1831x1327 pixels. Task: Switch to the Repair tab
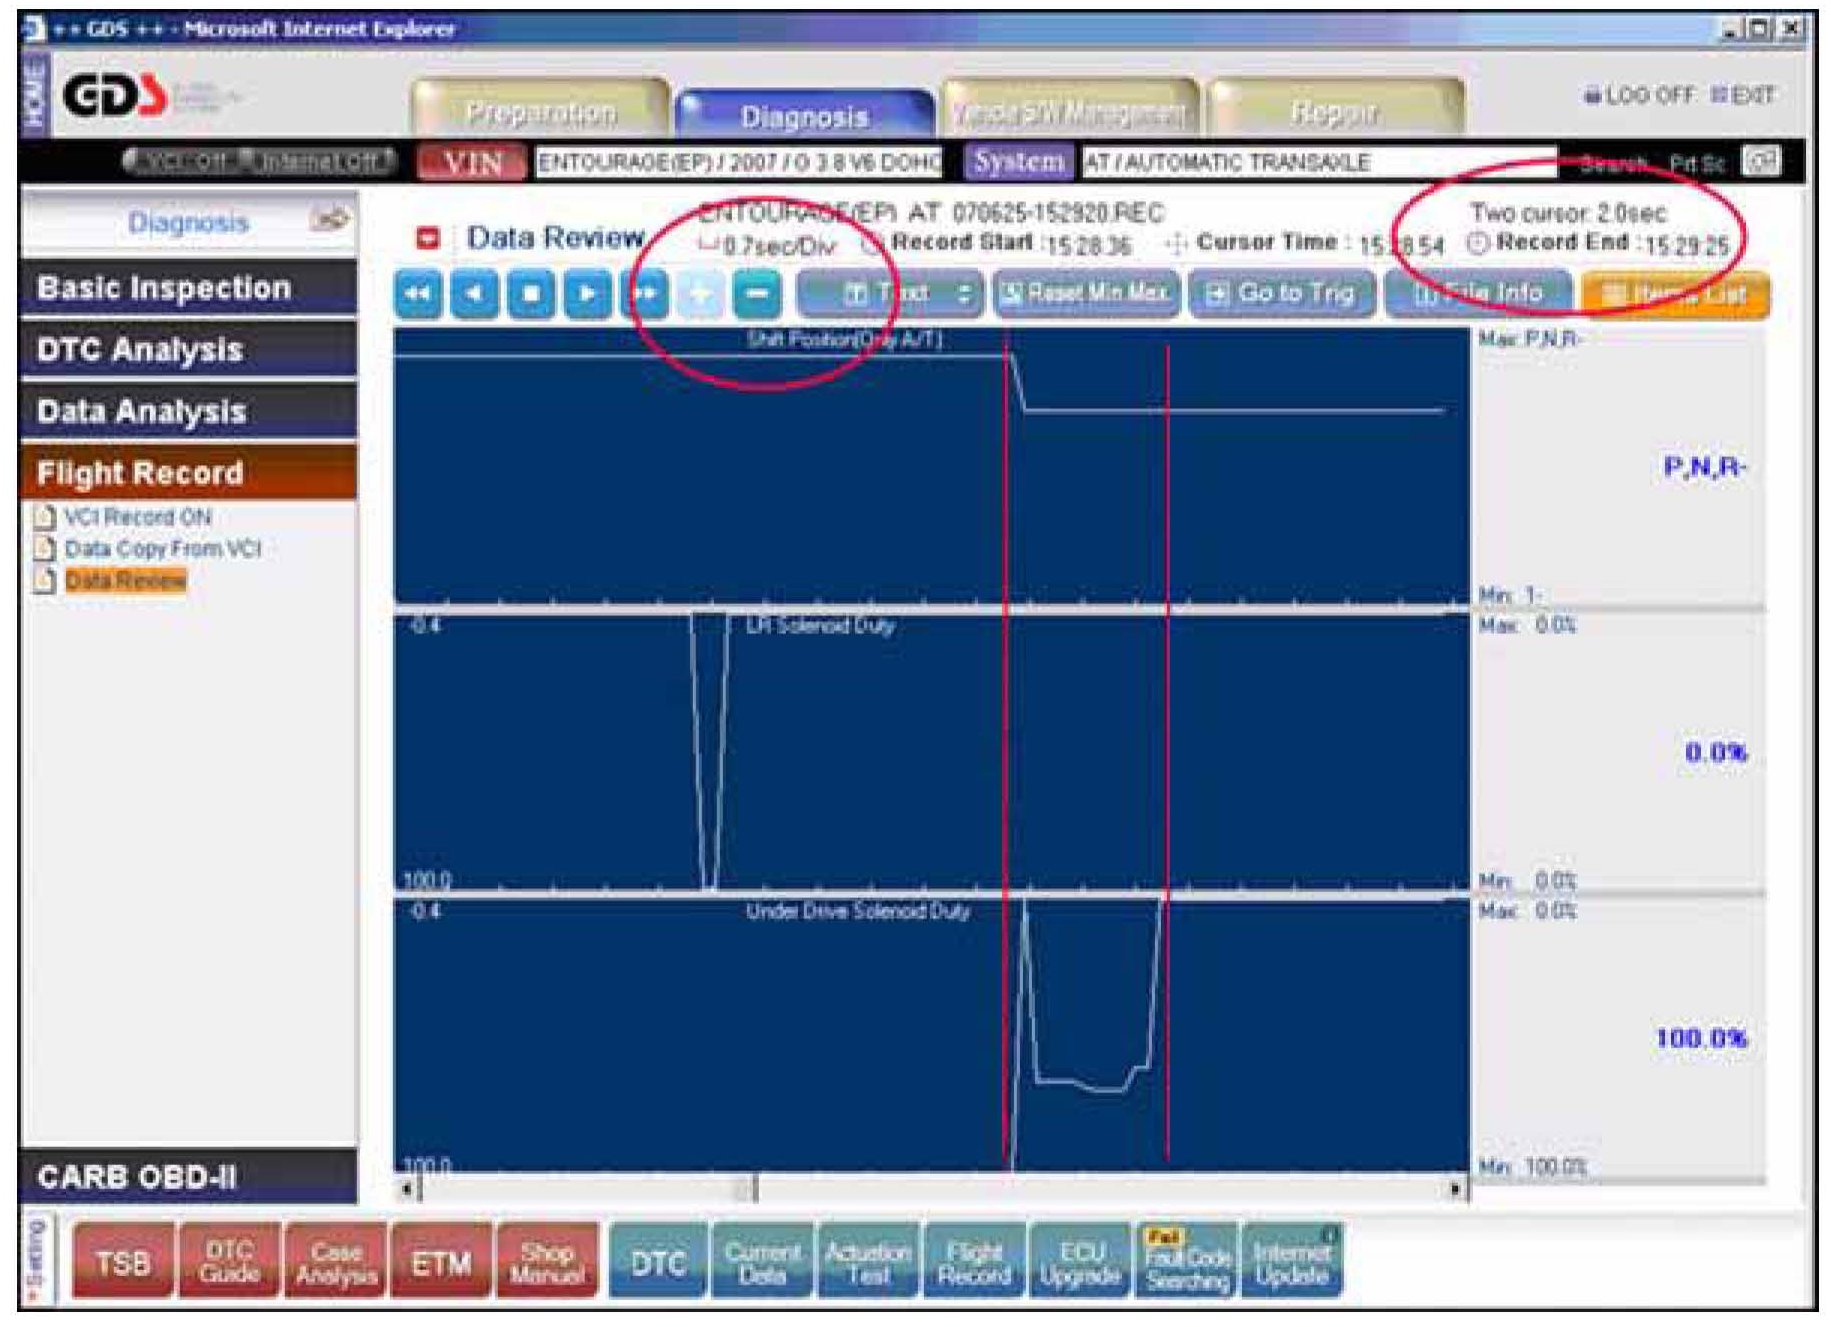1334,112
